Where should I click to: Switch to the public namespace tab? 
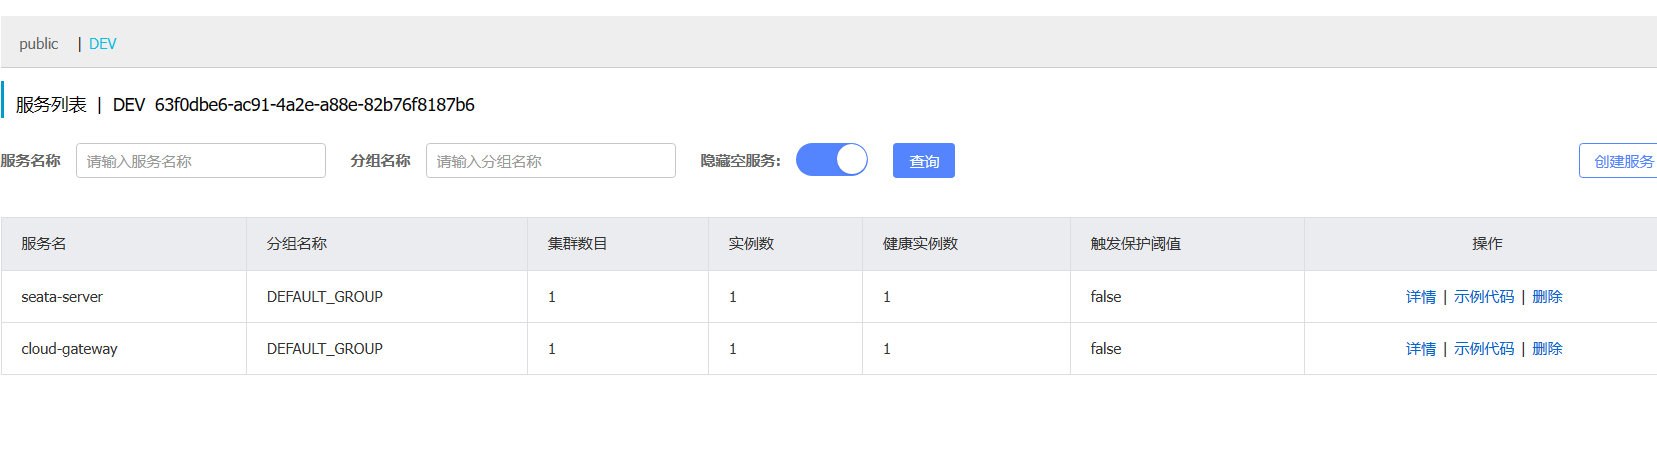coord(39,44)
